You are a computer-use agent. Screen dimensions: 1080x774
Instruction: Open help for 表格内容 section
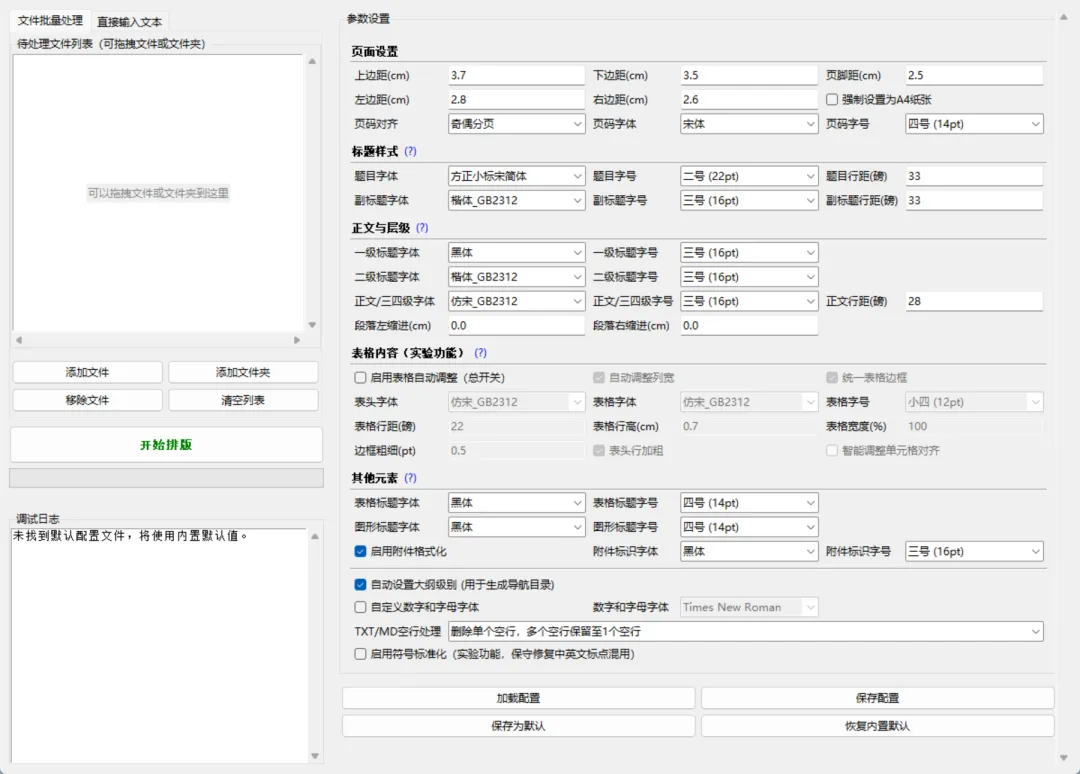pyautogui.click(x=480, y=353)
